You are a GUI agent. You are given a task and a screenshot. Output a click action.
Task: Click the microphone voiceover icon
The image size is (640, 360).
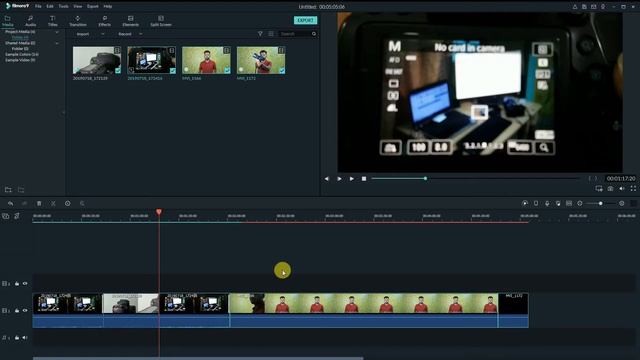(x=547, y=203)
